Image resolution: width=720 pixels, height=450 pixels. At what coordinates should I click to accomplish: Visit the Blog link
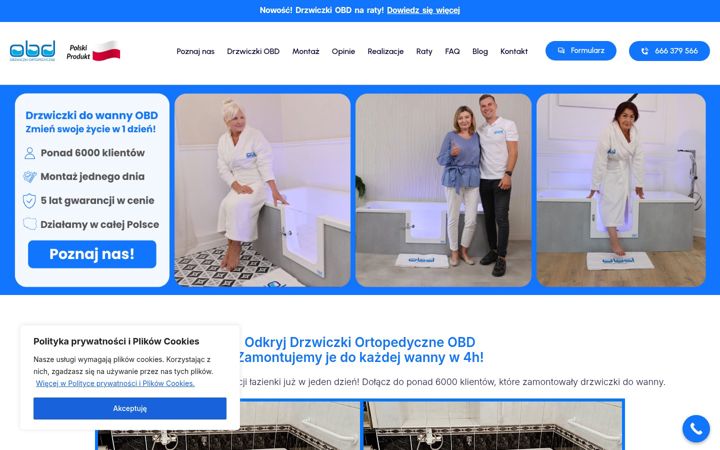(480, 51)
